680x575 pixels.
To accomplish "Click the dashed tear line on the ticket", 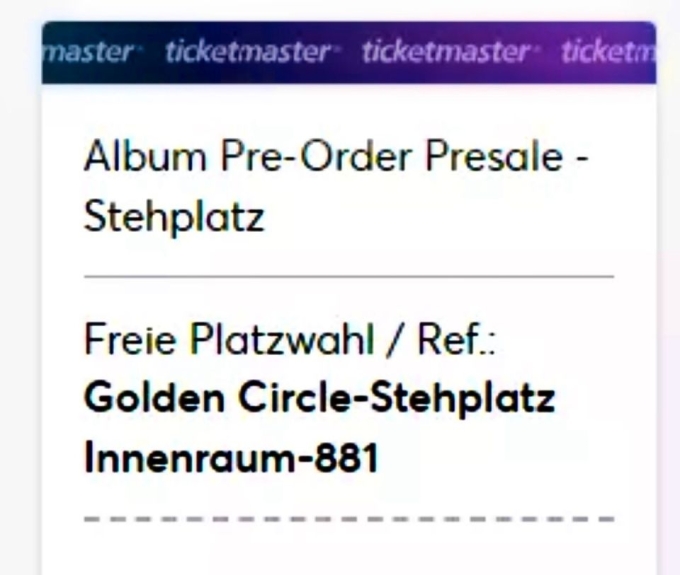I will pos(348,519).
